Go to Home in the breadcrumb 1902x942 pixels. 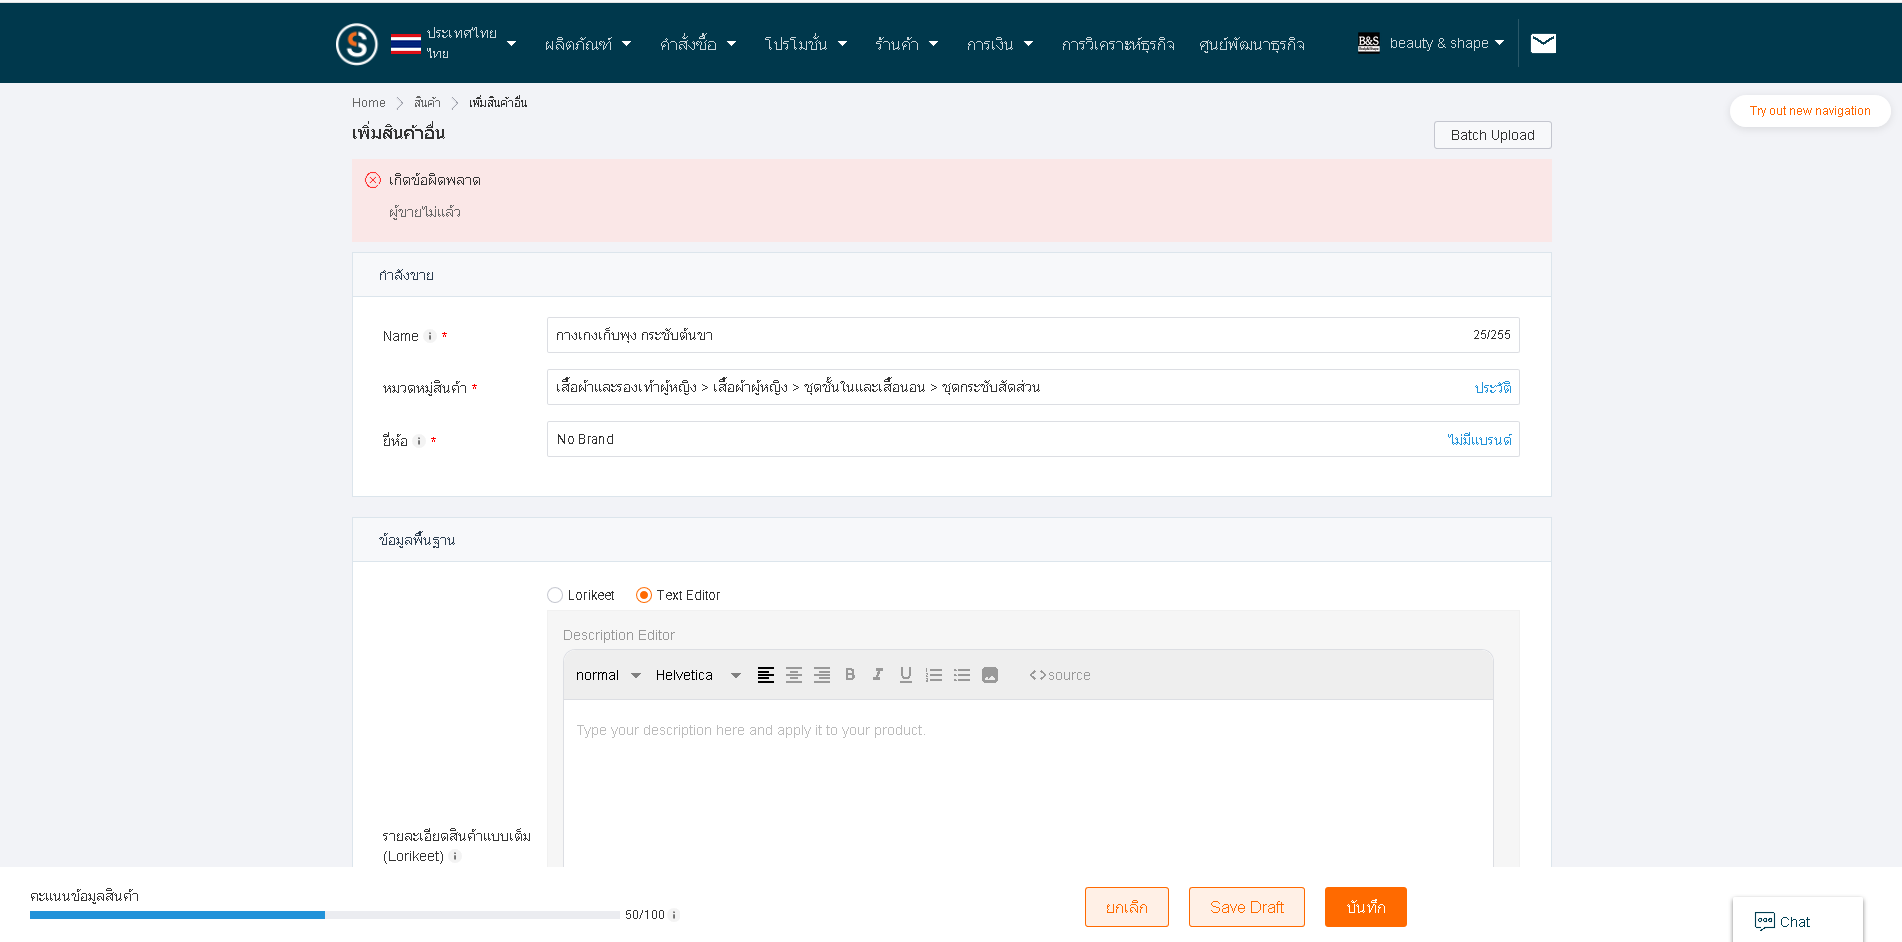pos(368,103)
